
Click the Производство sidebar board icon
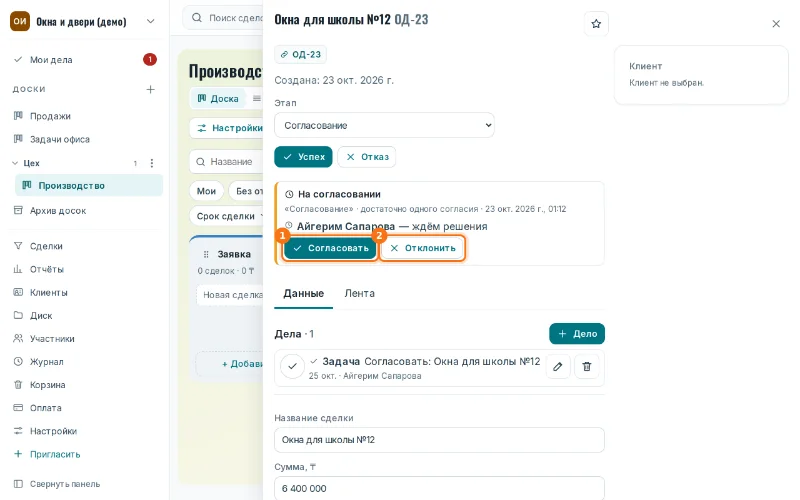pos(27,185)
